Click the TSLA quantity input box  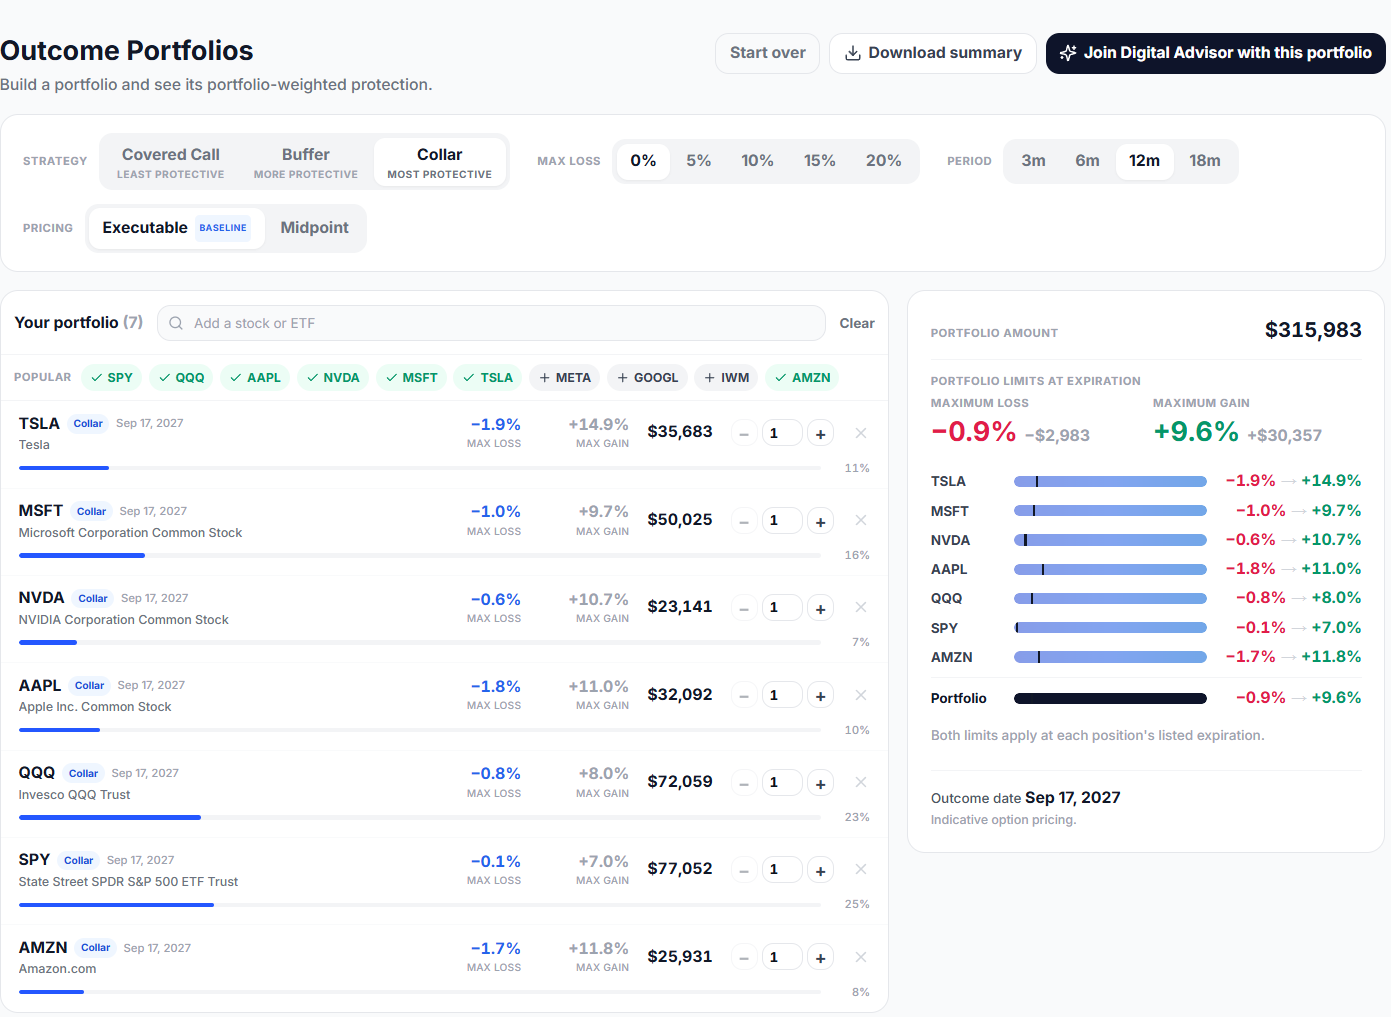(x=782, y=433)
